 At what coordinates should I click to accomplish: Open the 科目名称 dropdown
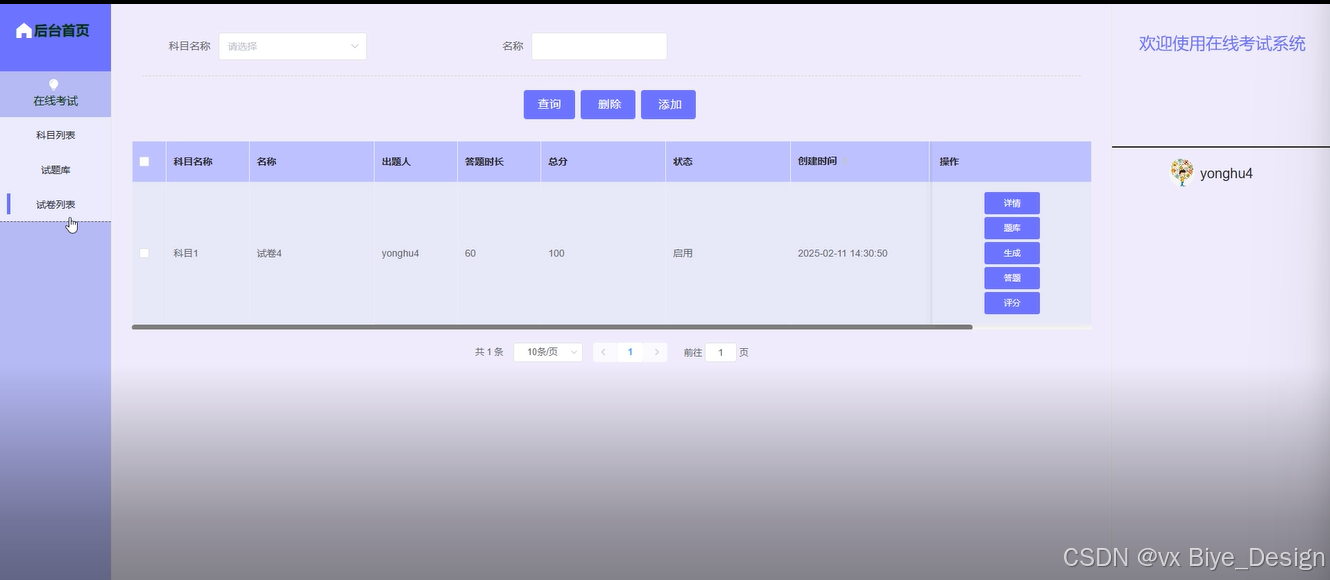coord(292,46)
